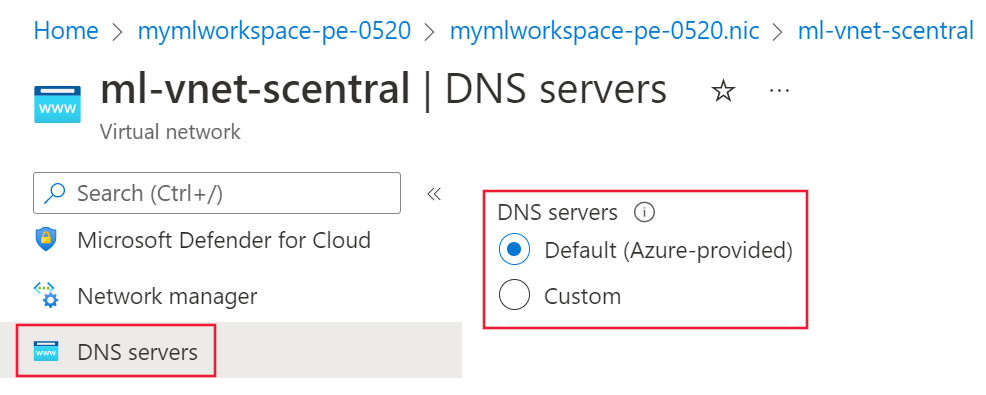Select Default (Azure-provided) radio button

click(x=514, y=250)
